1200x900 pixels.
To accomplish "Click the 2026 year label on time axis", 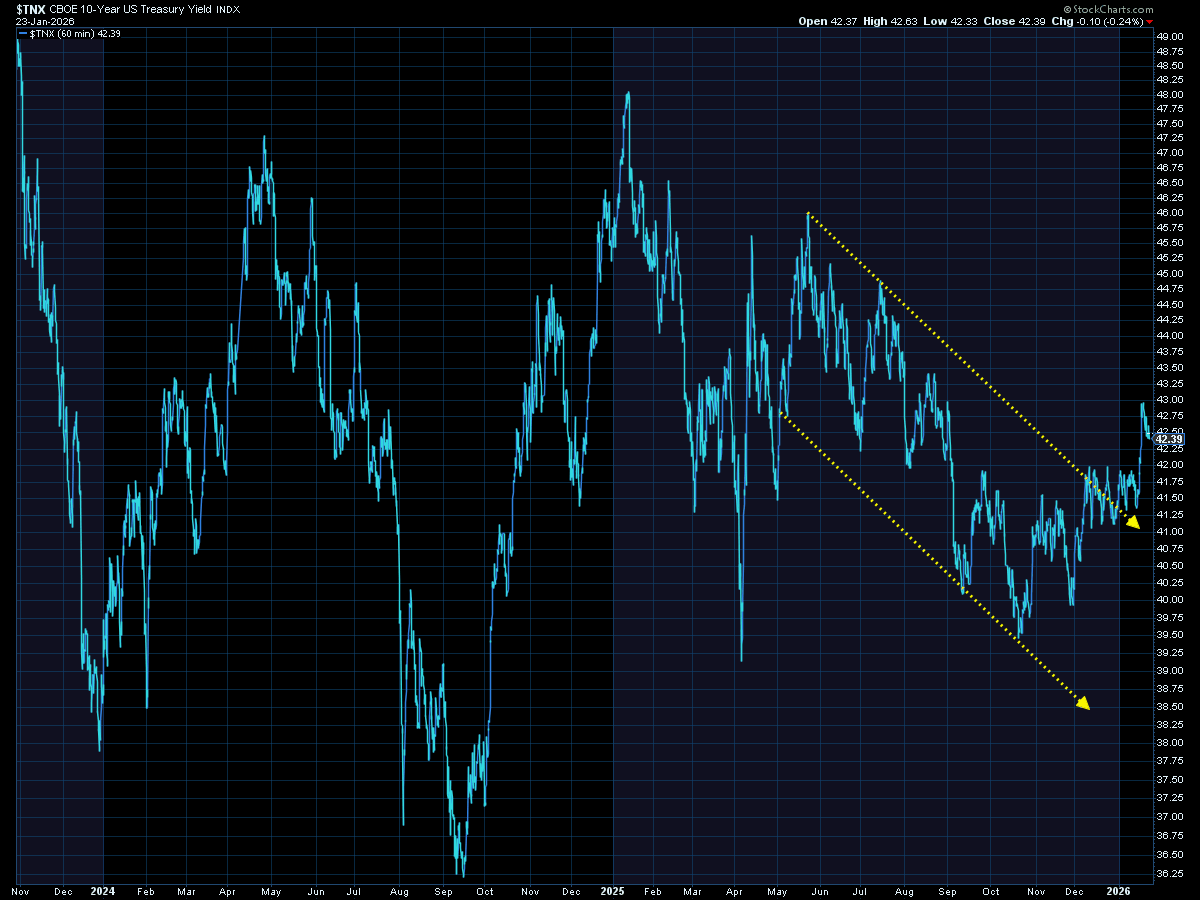I will pyautogui.click(x=1120, y=889).
